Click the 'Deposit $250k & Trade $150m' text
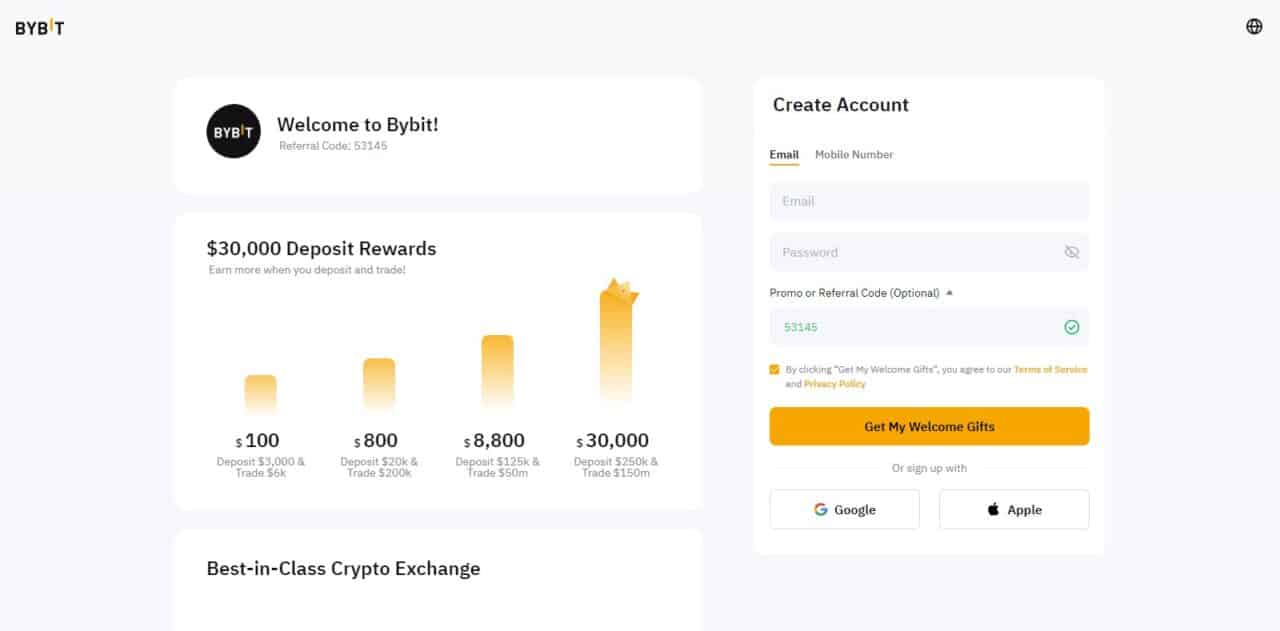The height and width of the screenshot is (631, 1280). (616, 467)
